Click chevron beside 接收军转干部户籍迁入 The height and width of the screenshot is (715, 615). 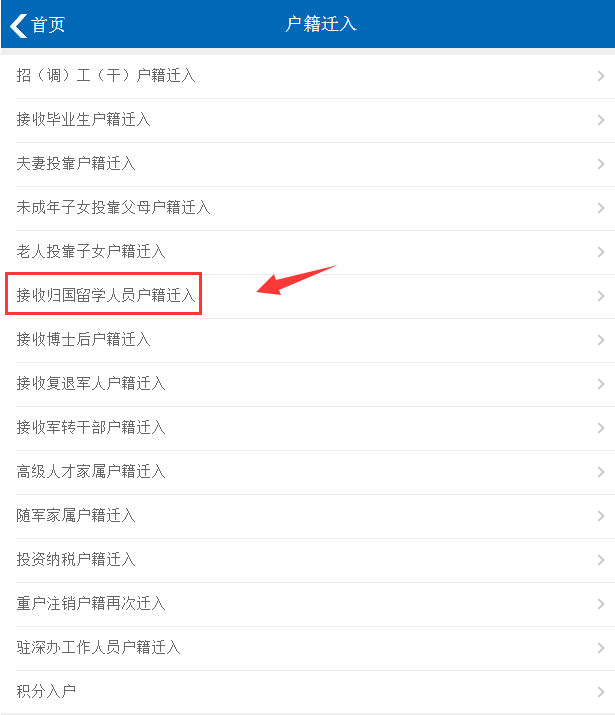click(601, 428)
